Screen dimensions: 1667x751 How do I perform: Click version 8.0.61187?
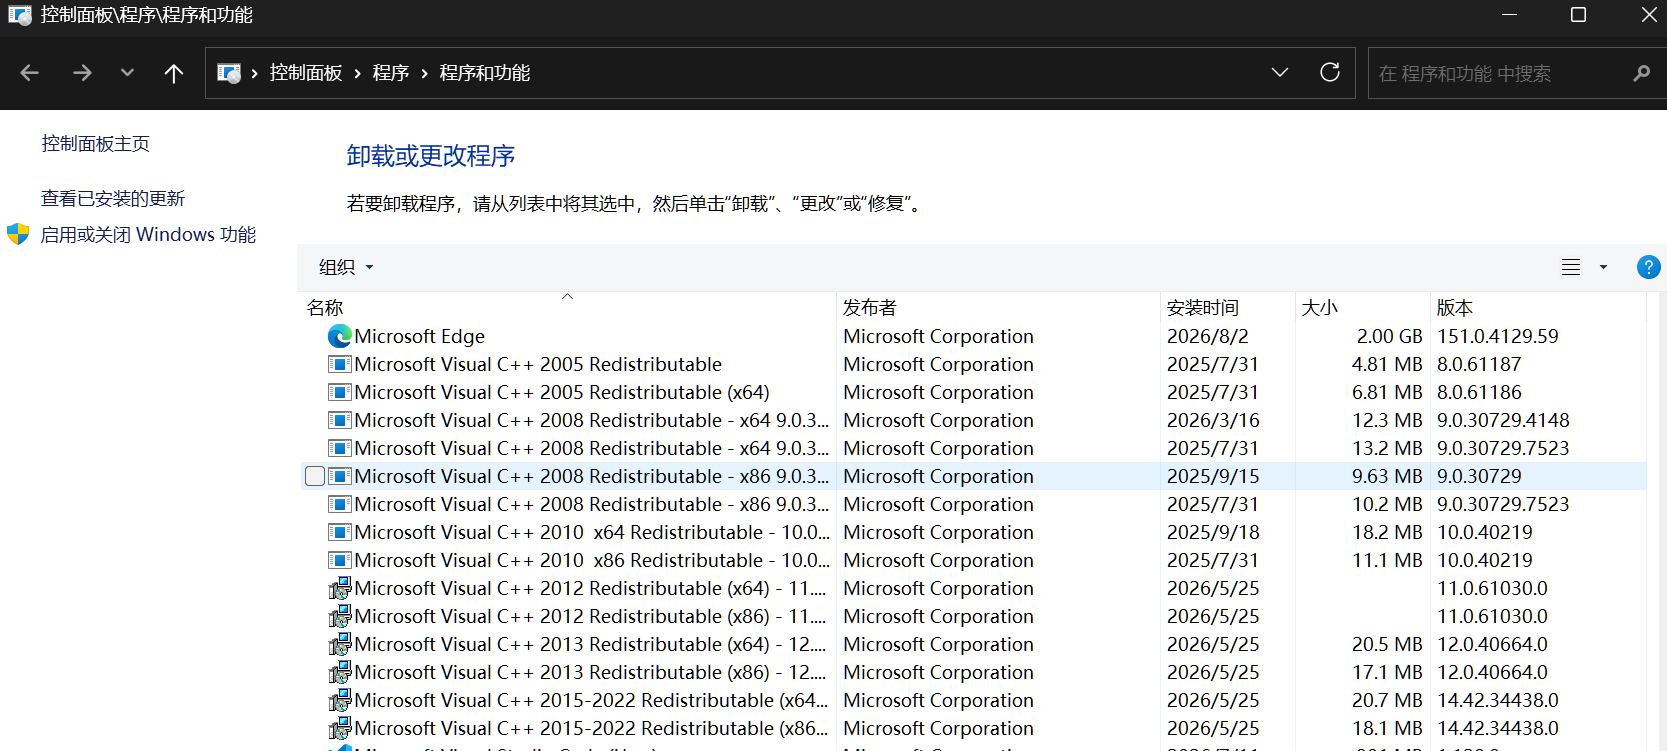point(1479,365)
